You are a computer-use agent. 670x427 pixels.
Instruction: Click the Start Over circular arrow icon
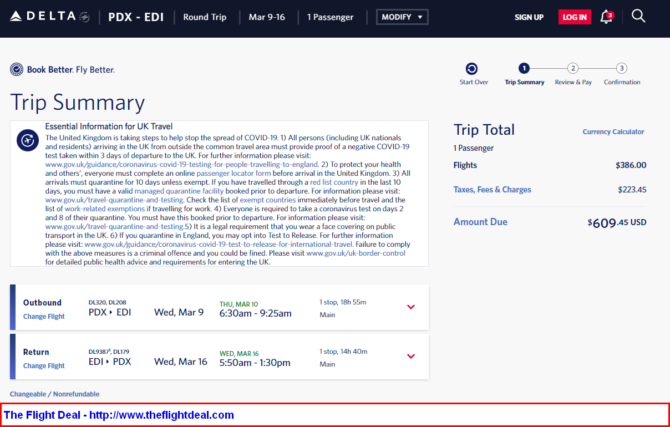472,68
